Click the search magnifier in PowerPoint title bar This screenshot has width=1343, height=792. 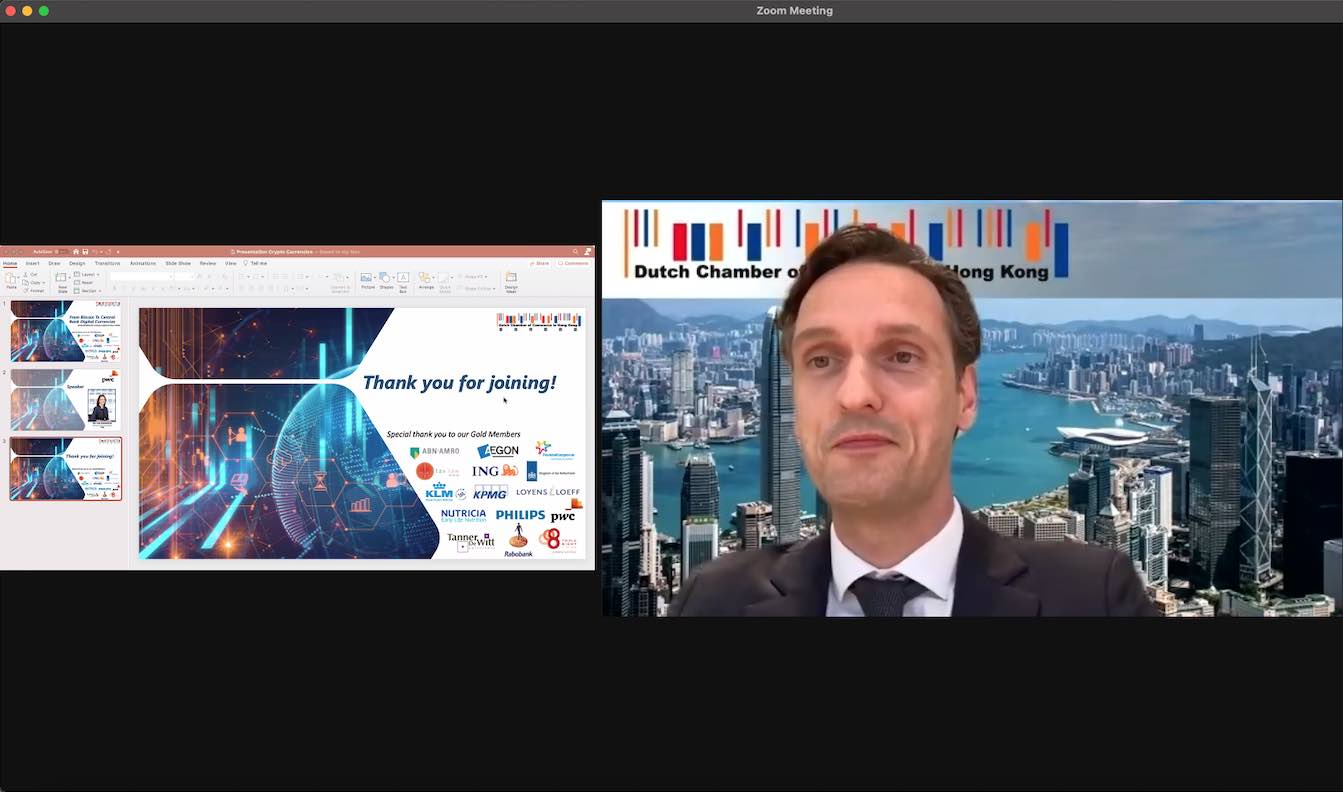575,252
